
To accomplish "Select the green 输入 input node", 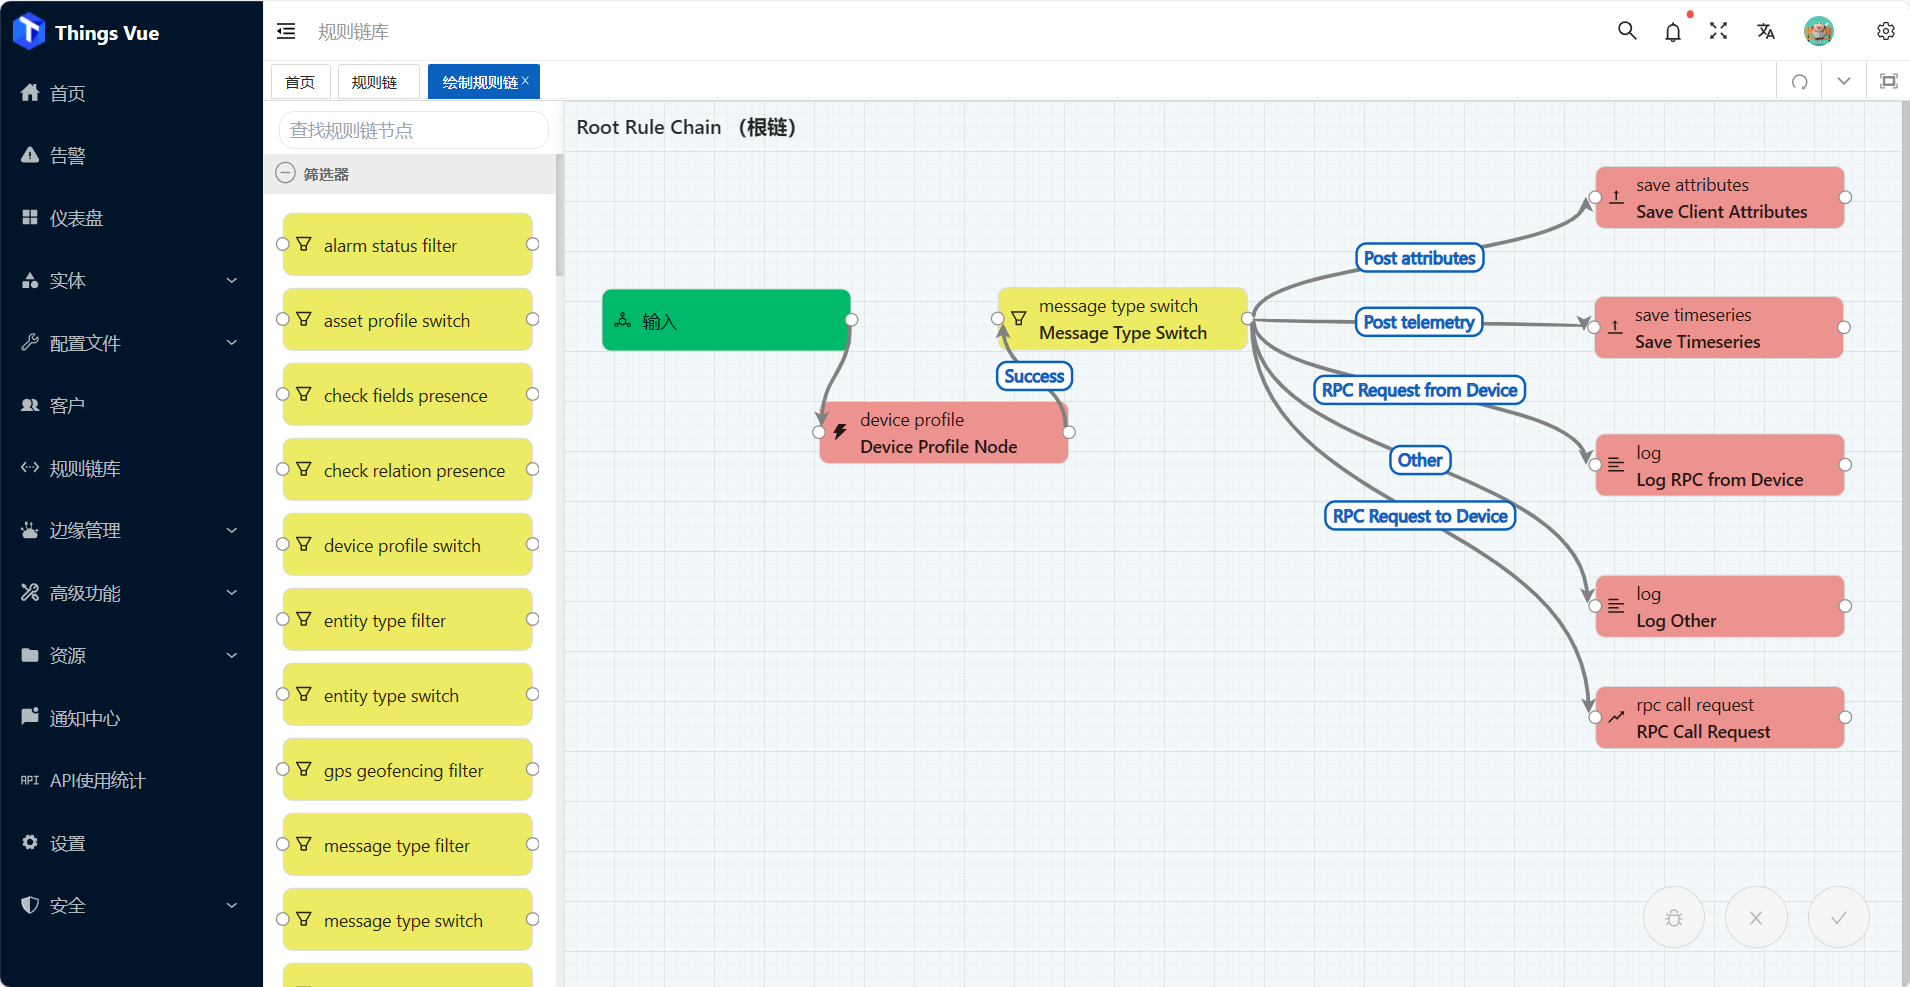I will pyautogui.click(x=726, y=319).
